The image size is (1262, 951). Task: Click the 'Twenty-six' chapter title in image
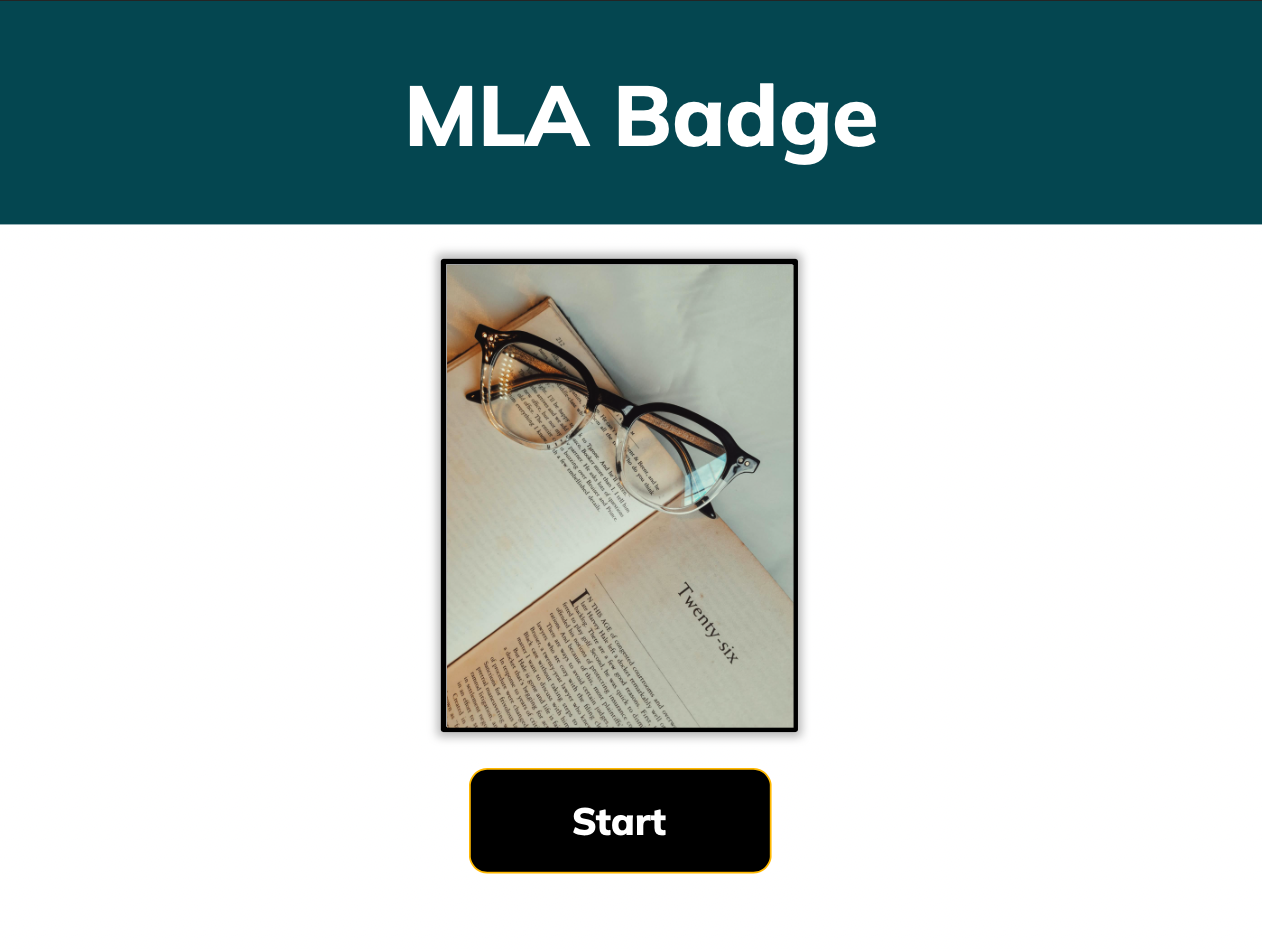coord(708,622)
